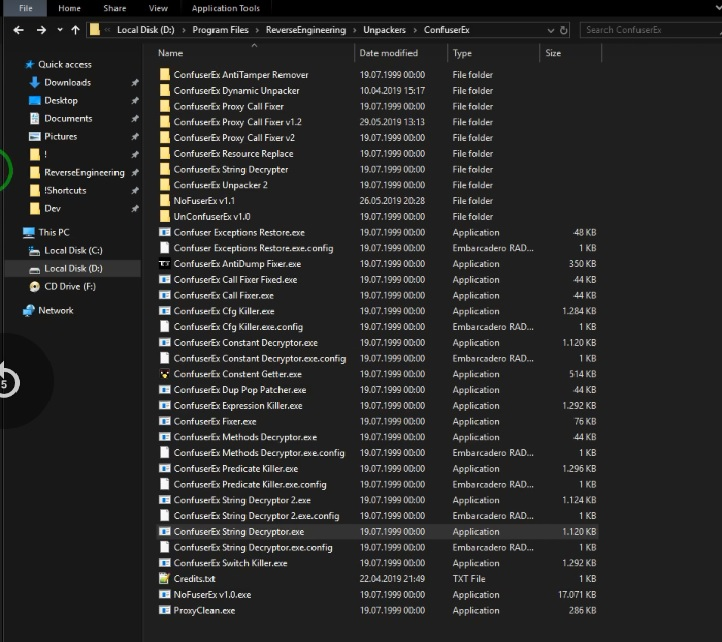The width and height of the screenshot is (722, 642).
Task: Select CD Drive (F:) icon
Action: (34, 286)
